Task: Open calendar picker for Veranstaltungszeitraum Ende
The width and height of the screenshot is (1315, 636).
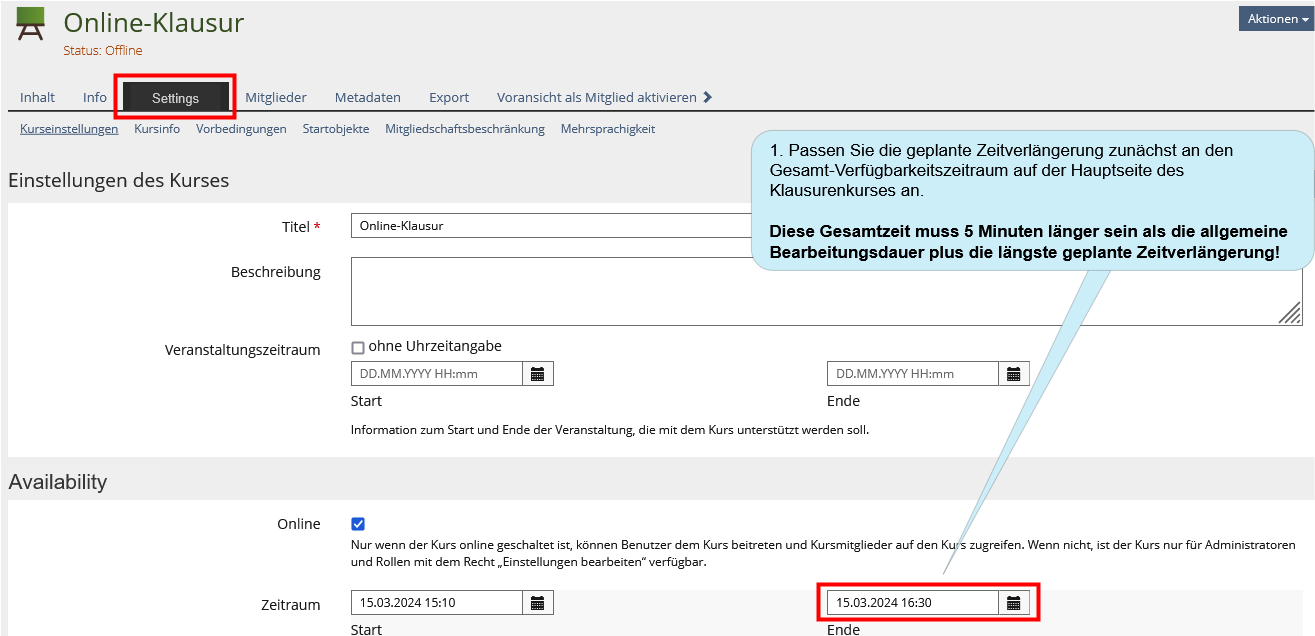Action: click(x=1014, y=374)
